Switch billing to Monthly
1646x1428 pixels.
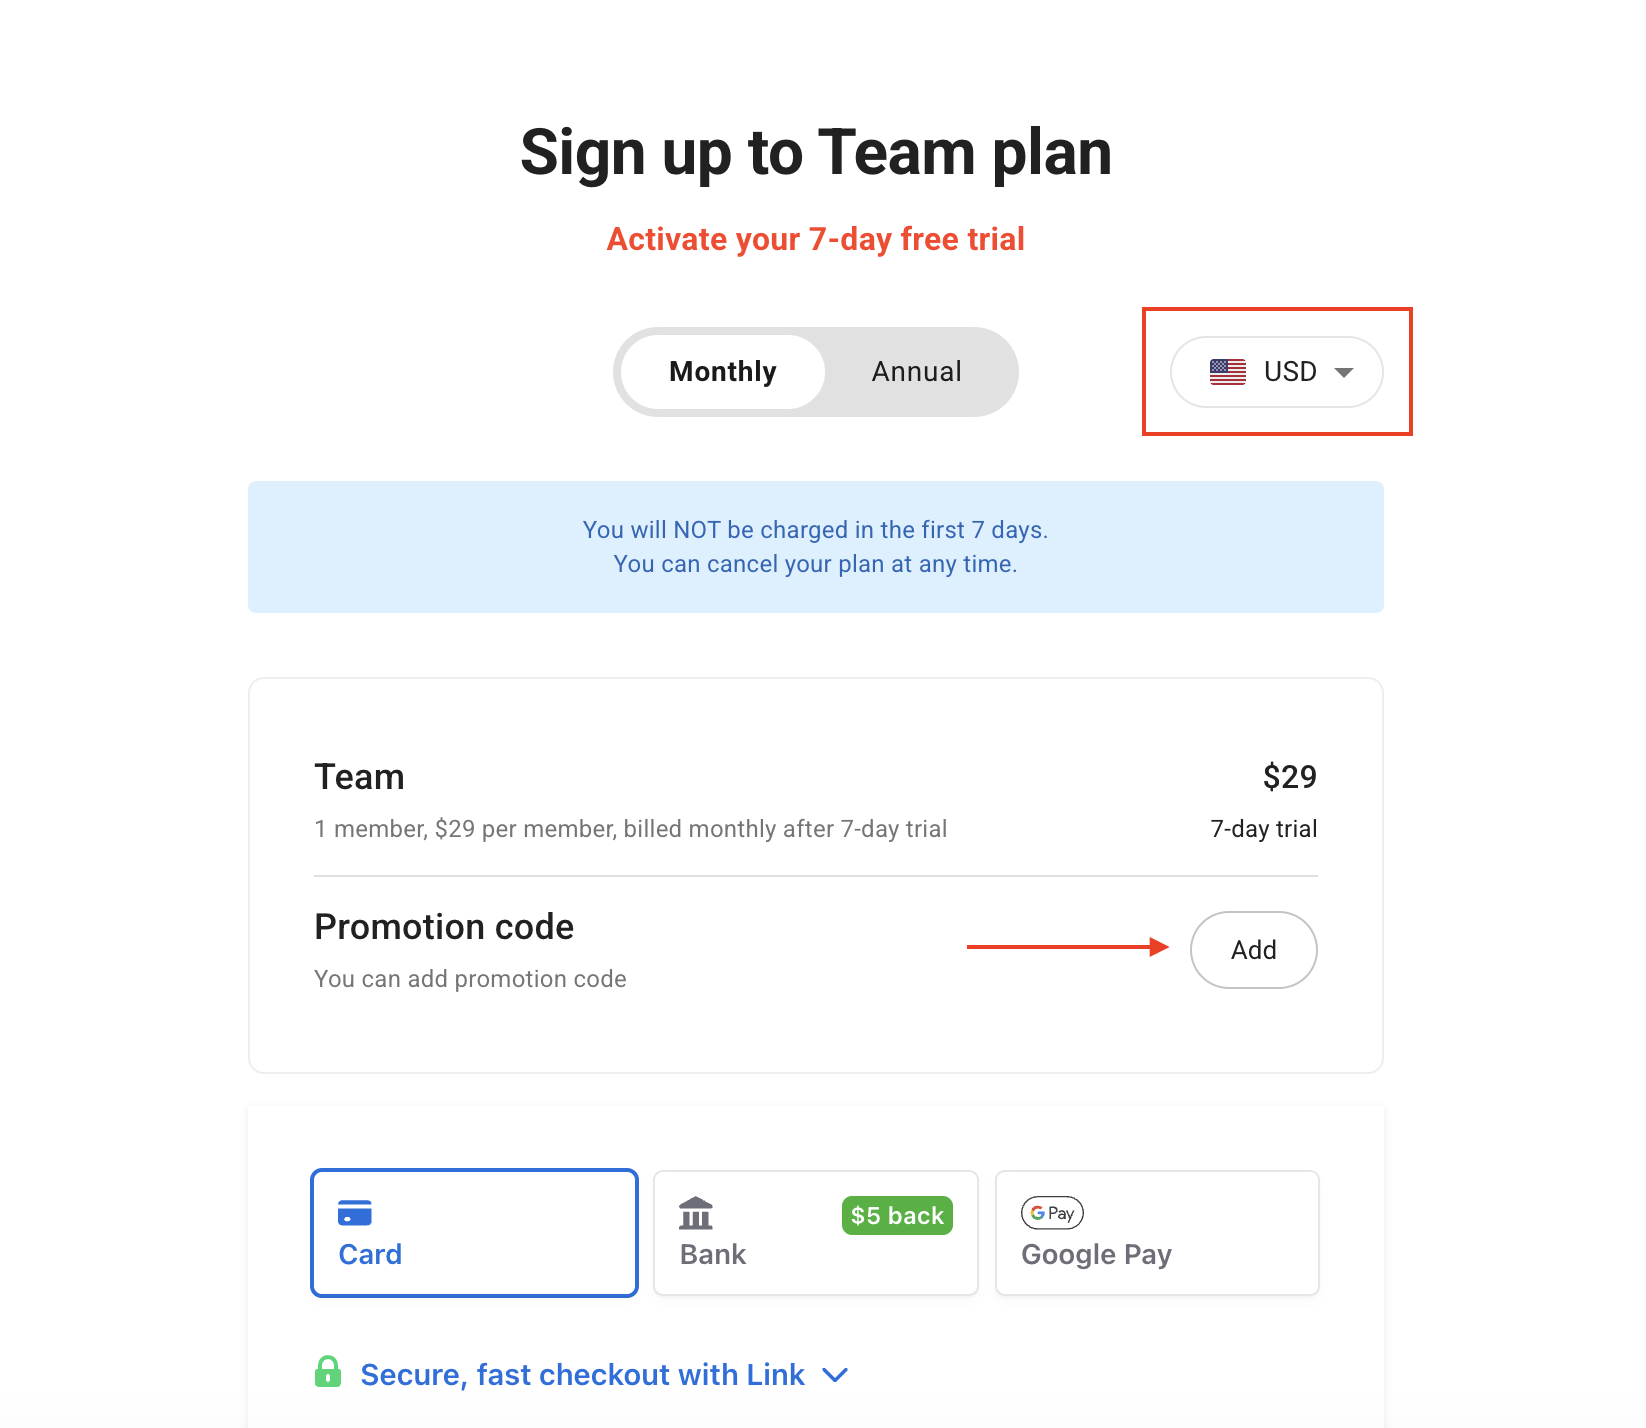tap(722, 372)
